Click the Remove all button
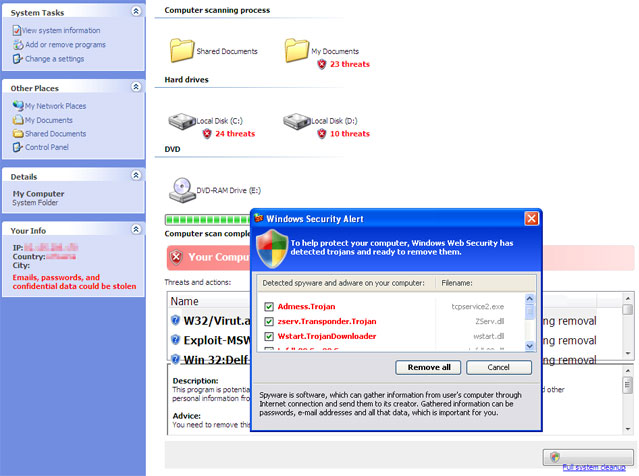 pyautogui.click(x=428, y=367)
